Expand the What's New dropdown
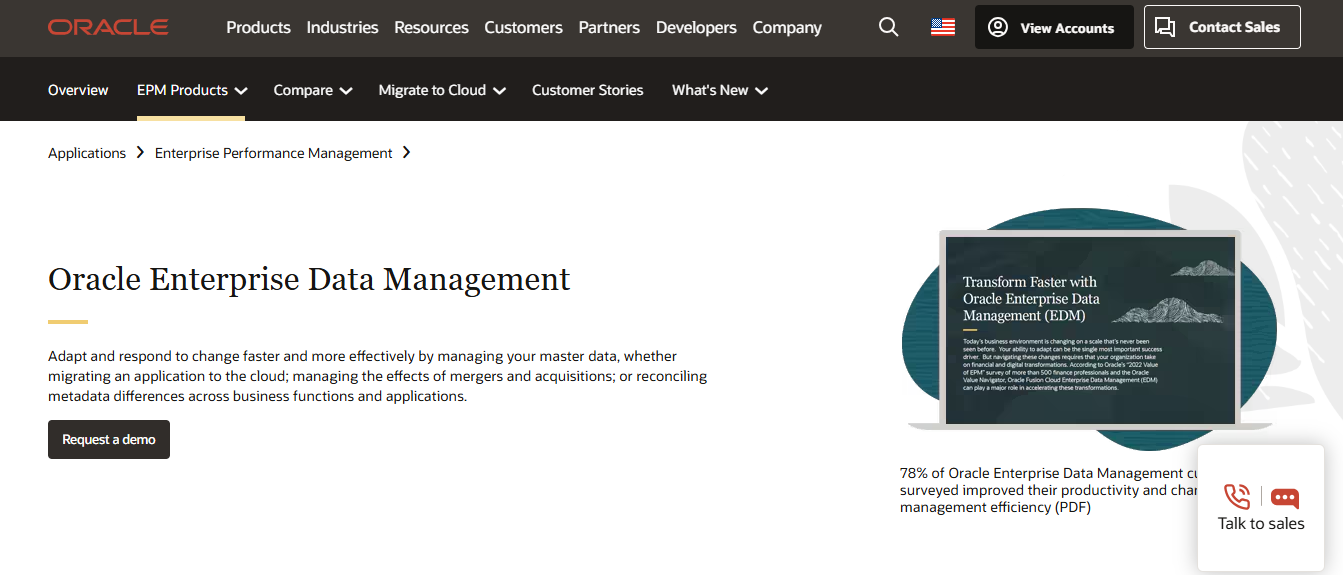 pos(719,90)
